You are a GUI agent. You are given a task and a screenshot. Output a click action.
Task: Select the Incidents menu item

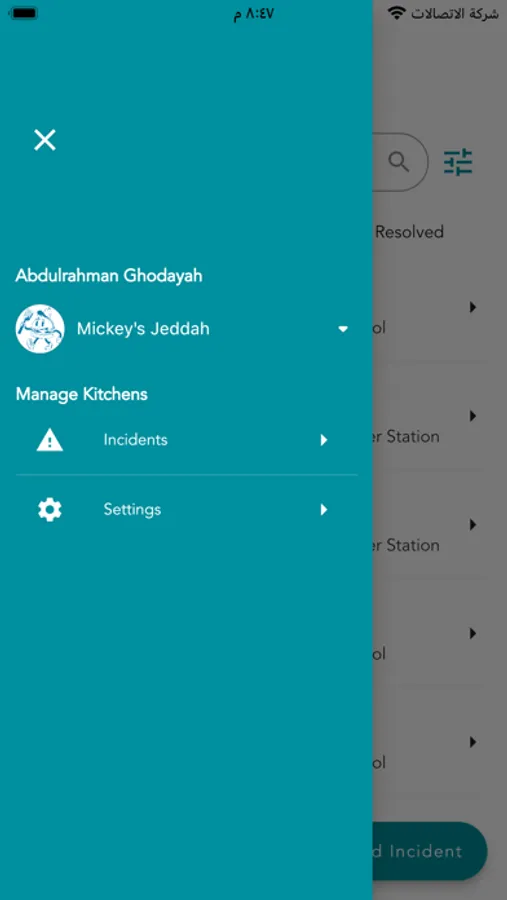(187, 440)
